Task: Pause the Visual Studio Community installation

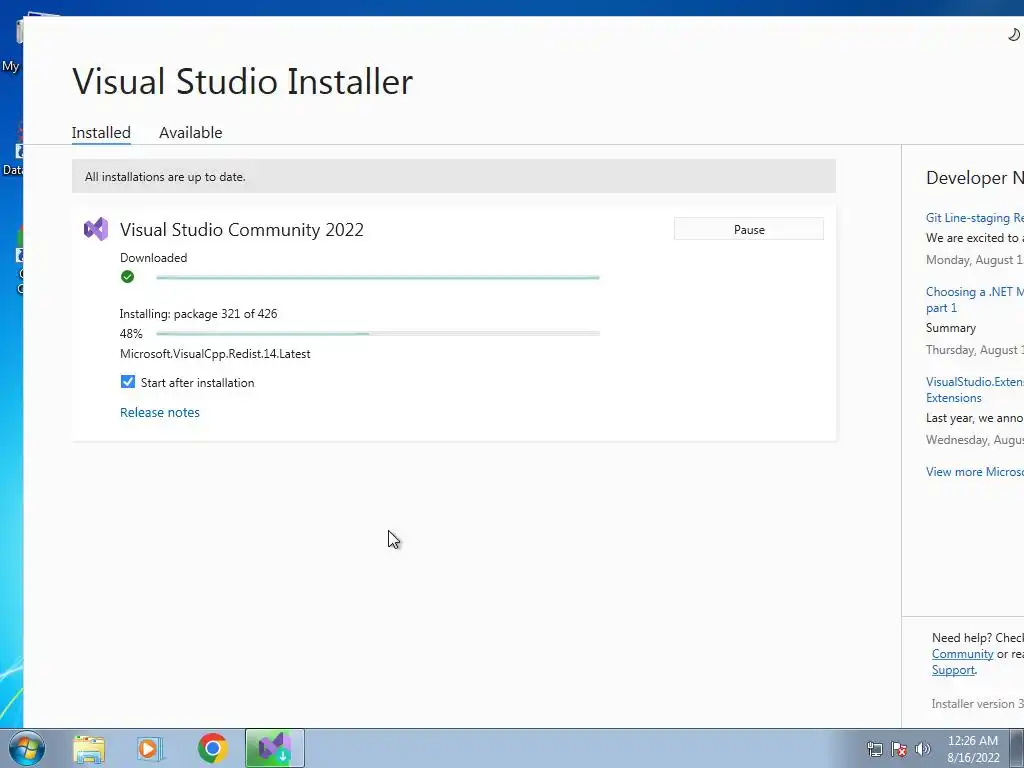Action: 749,229
